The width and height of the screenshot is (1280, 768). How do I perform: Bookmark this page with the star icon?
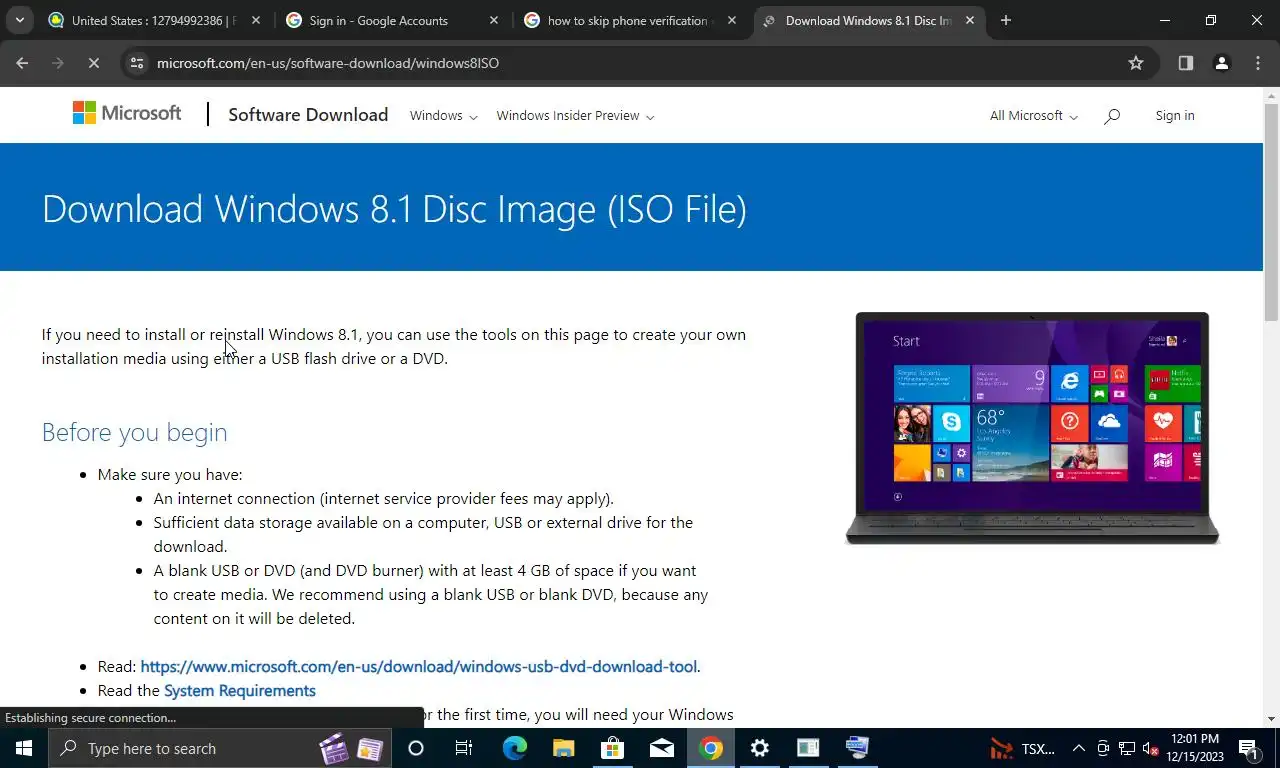tap(1136, 63)
